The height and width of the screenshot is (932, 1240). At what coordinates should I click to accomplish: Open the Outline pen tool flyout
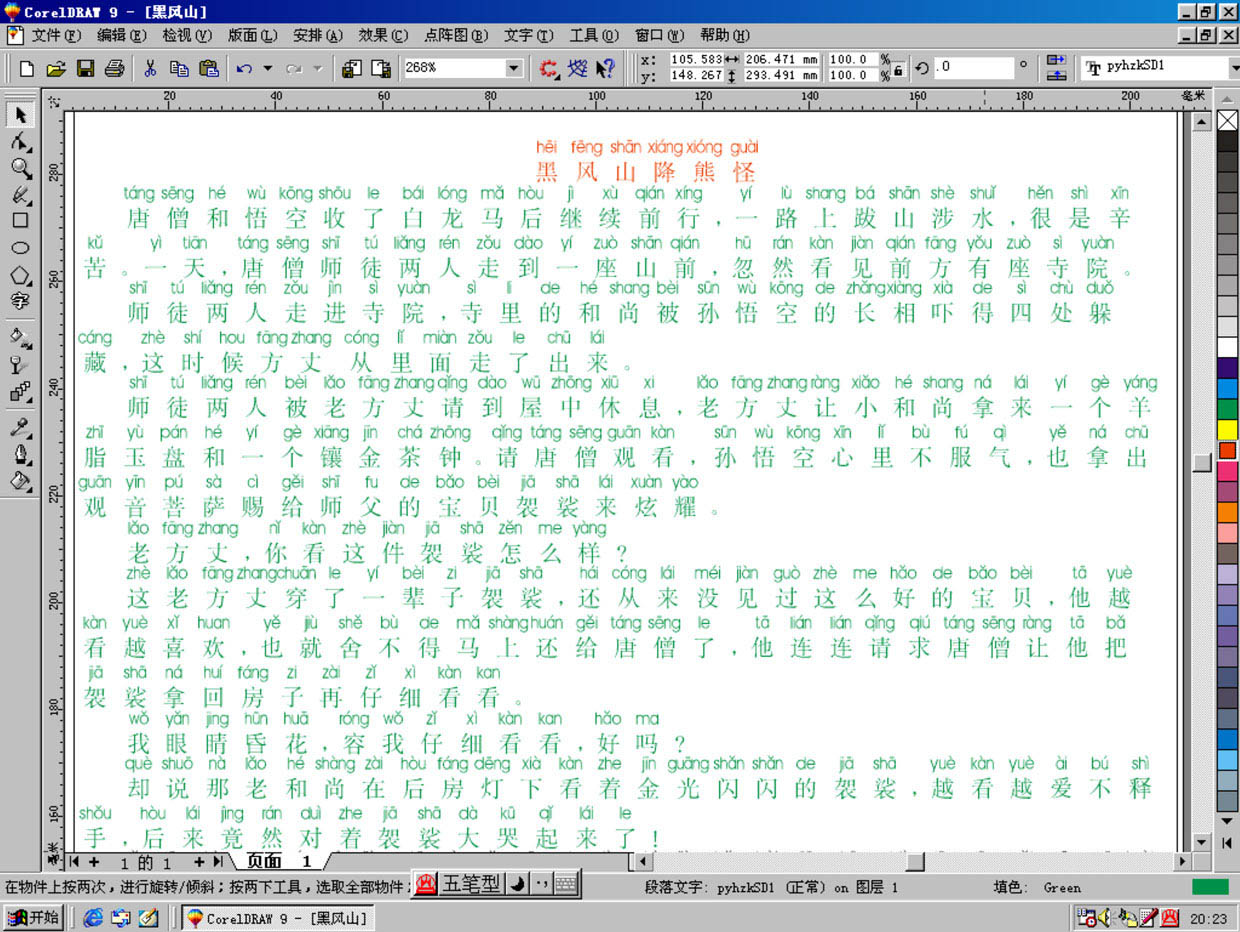(x=20, y=454)
